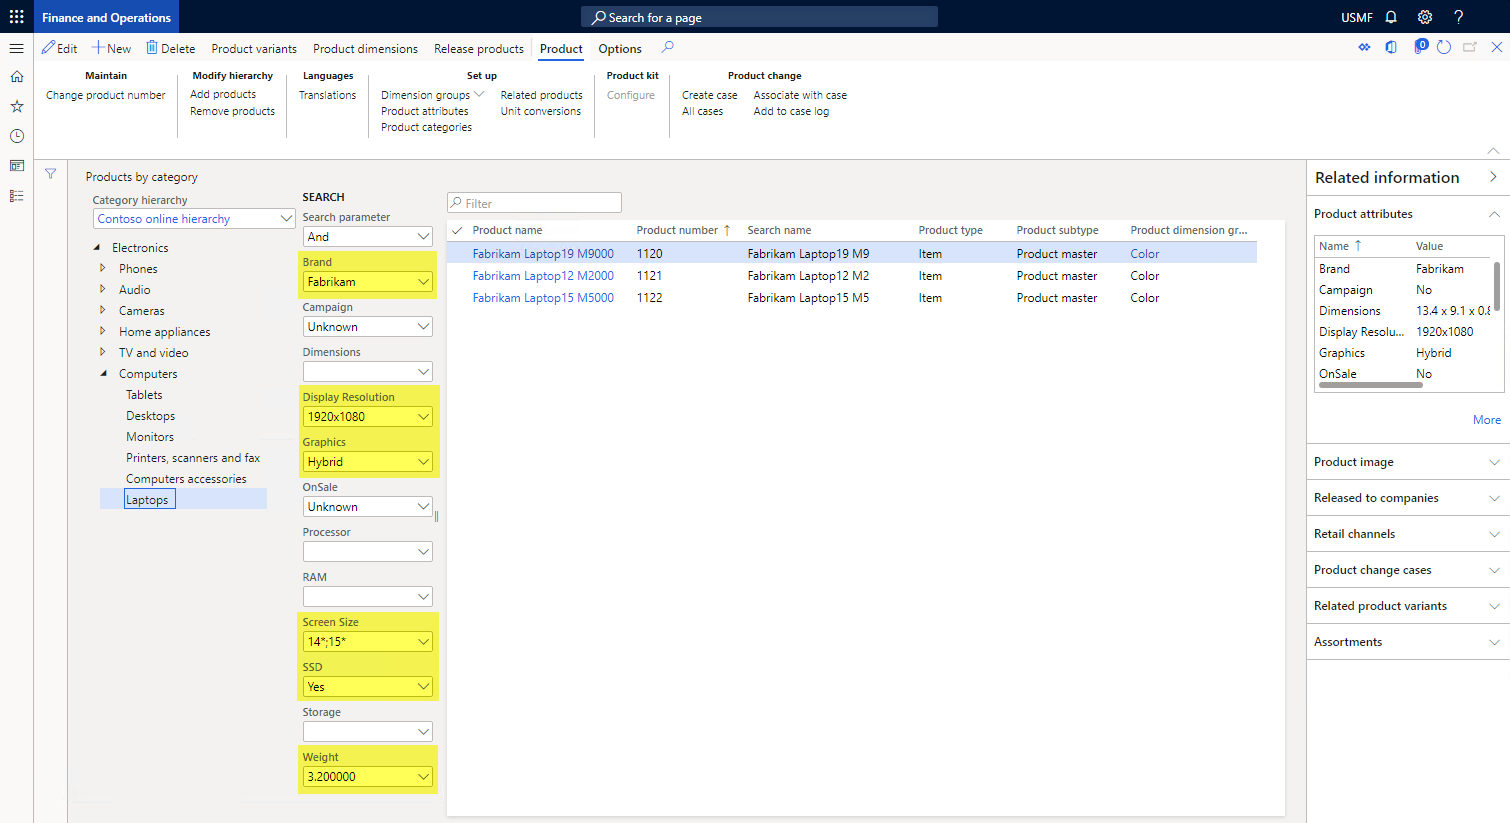
Task: Open Recent items clock icon
Action: (x=17, y=136)
